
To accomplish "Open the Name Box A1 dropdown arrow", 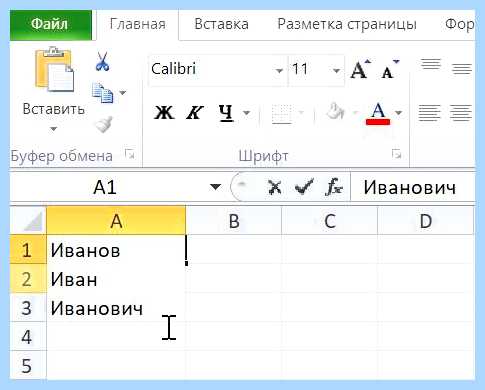I will click(x=216, y=187).
